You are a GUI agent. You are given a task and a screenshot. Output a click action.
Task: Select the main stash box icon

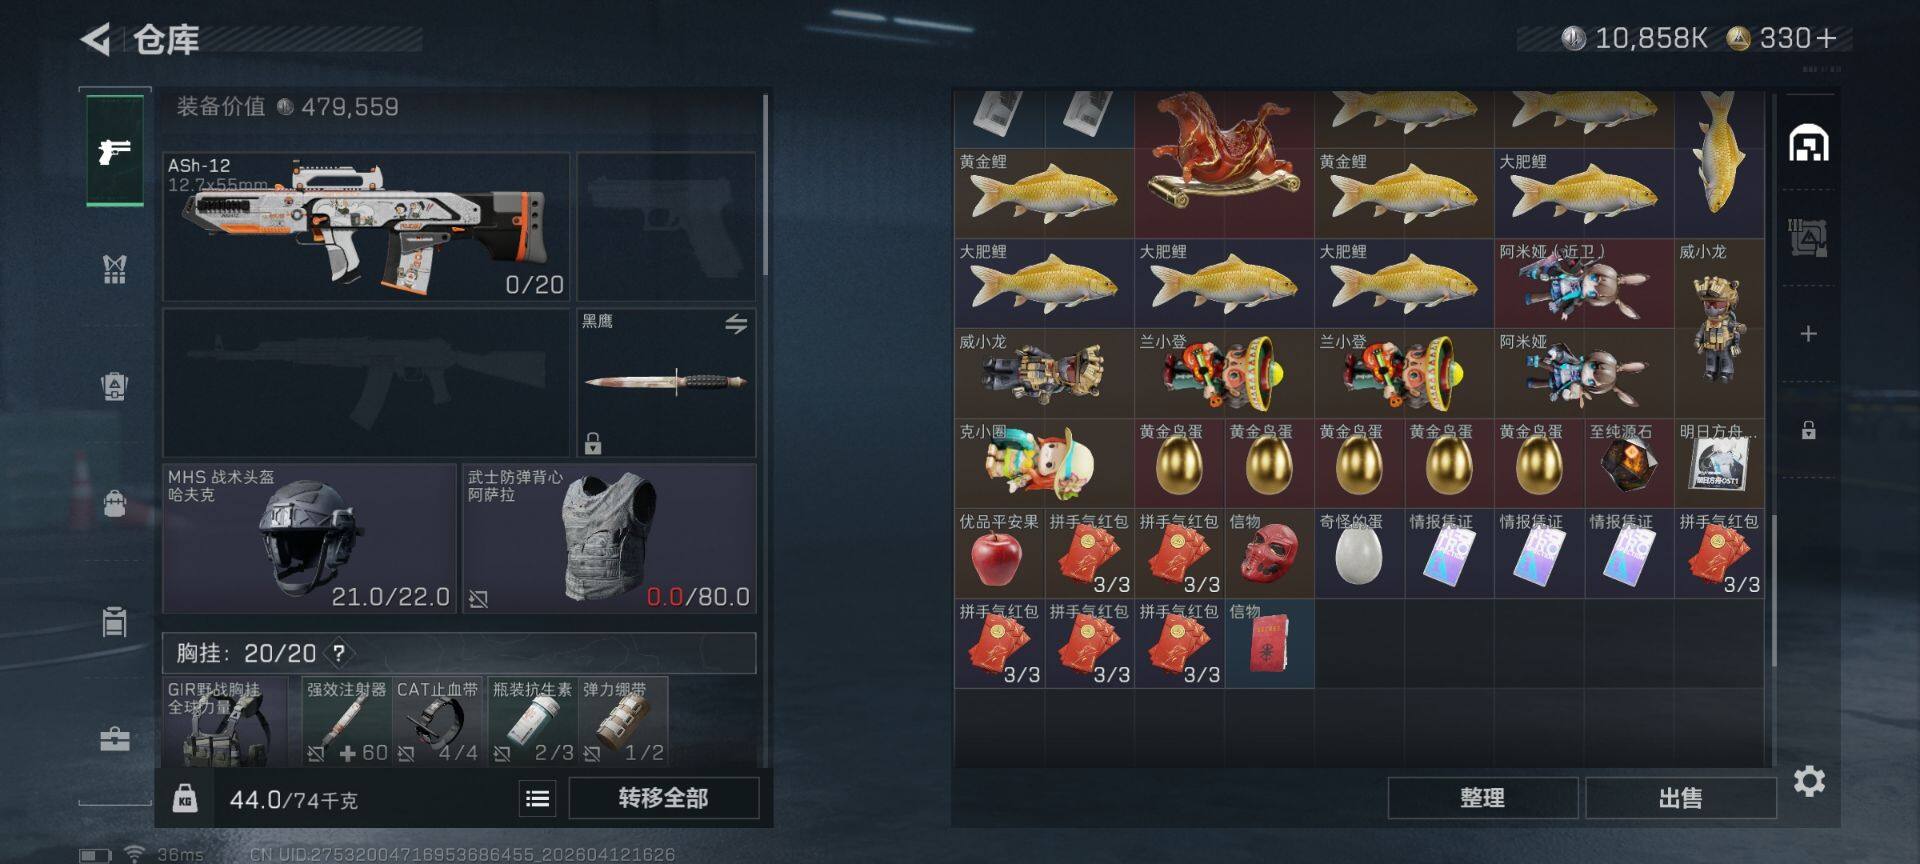click(1809, 143)
